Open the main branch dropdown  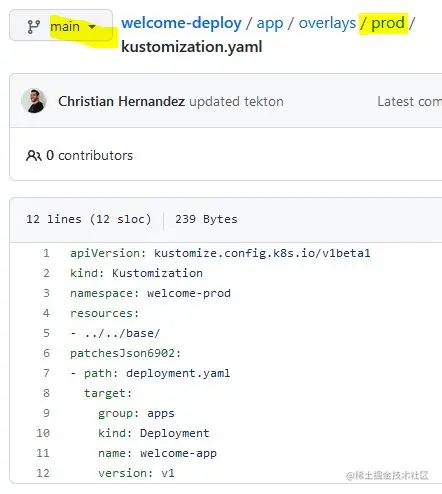pyautogui.click(x=61, y=26)
